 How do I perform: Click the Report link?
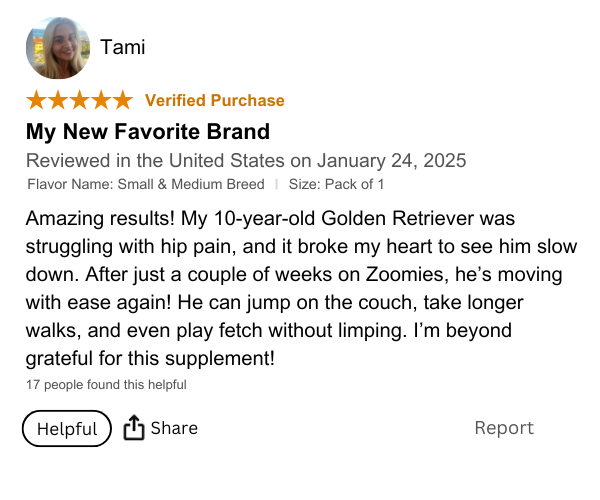[x=504, y=428]
